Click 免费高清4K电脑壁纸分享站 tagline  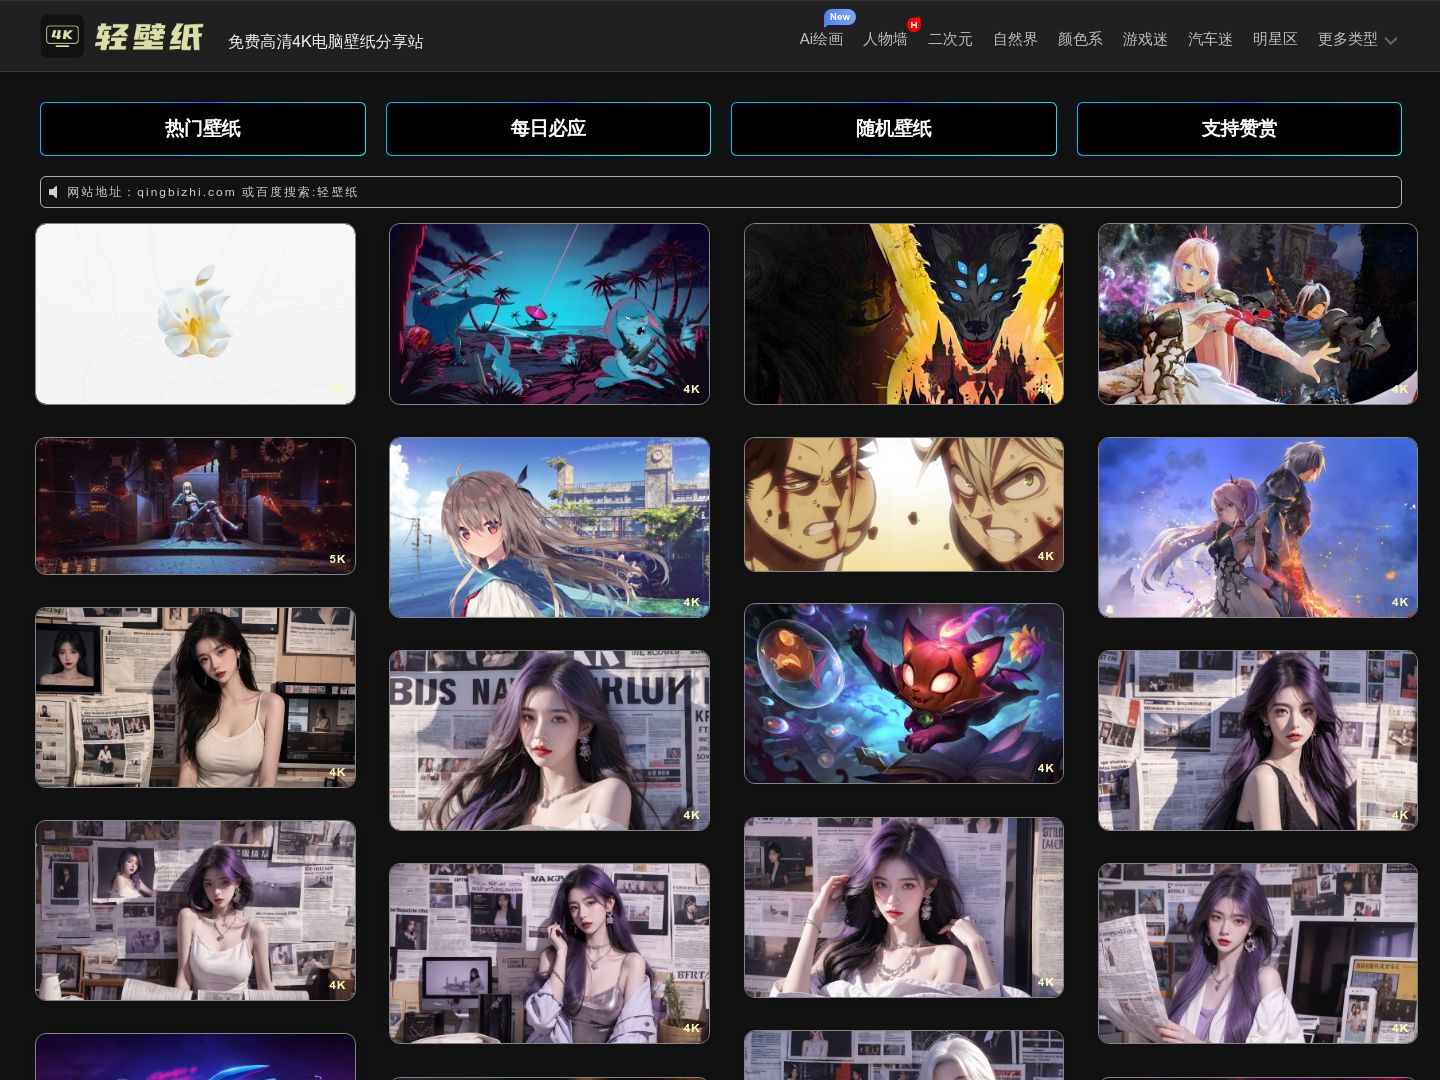pyautogui.click(x=325, y=42)
